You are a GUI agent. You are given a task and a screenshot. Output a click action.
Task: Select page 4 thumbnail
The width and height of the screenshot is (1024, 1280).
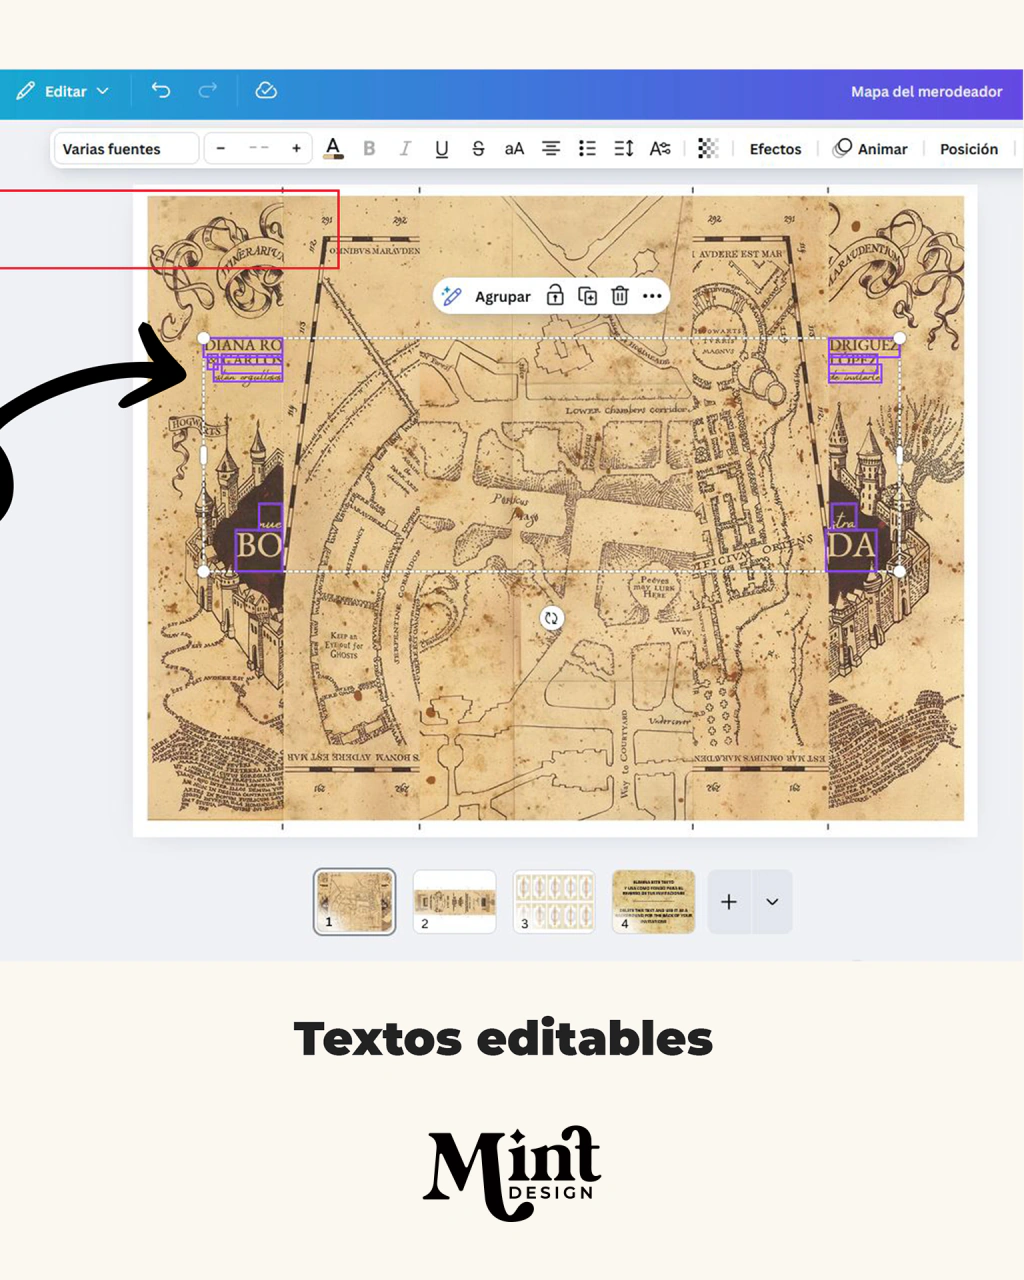click(653, 901)
